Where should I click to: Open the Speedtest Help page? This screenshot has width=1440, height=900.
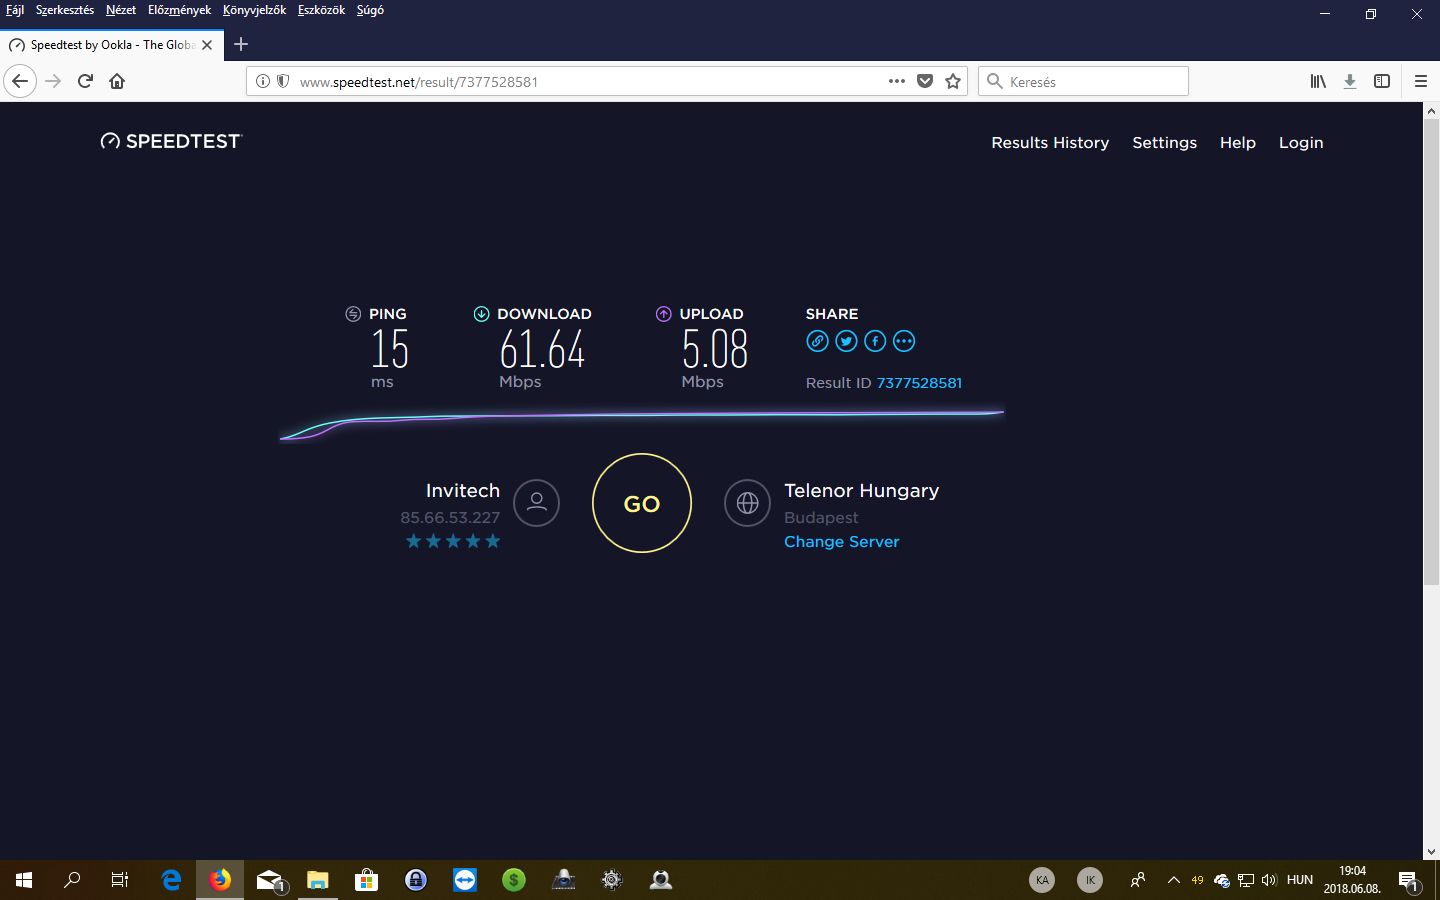coord(1237,142)
